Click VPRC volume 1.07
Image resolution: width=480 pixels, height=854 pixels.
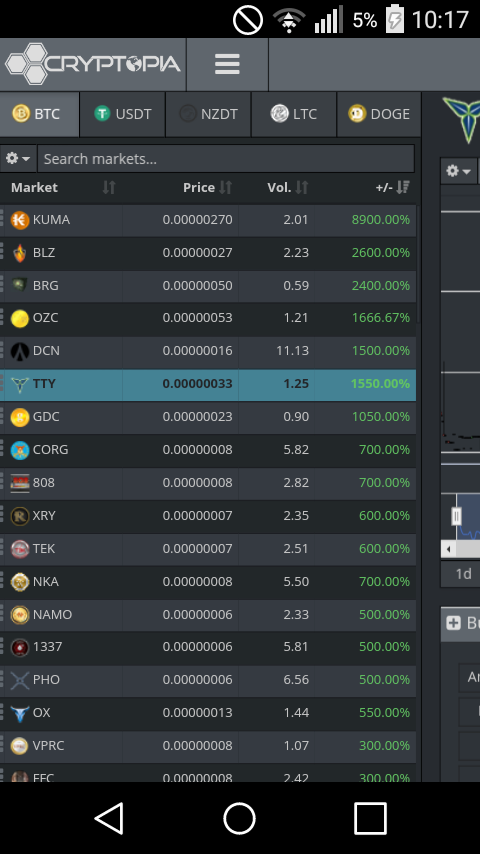pos(296,746)
